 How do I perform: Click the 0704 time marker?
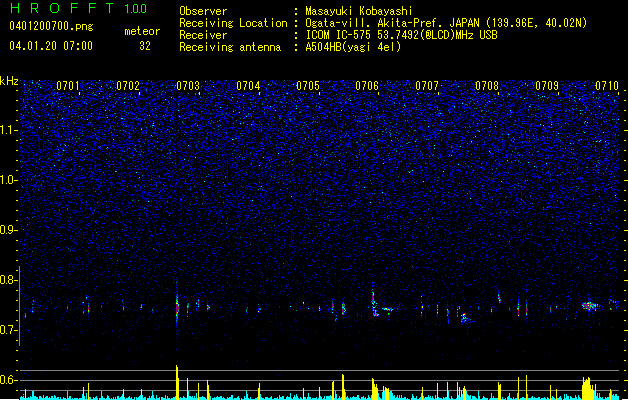248,86
